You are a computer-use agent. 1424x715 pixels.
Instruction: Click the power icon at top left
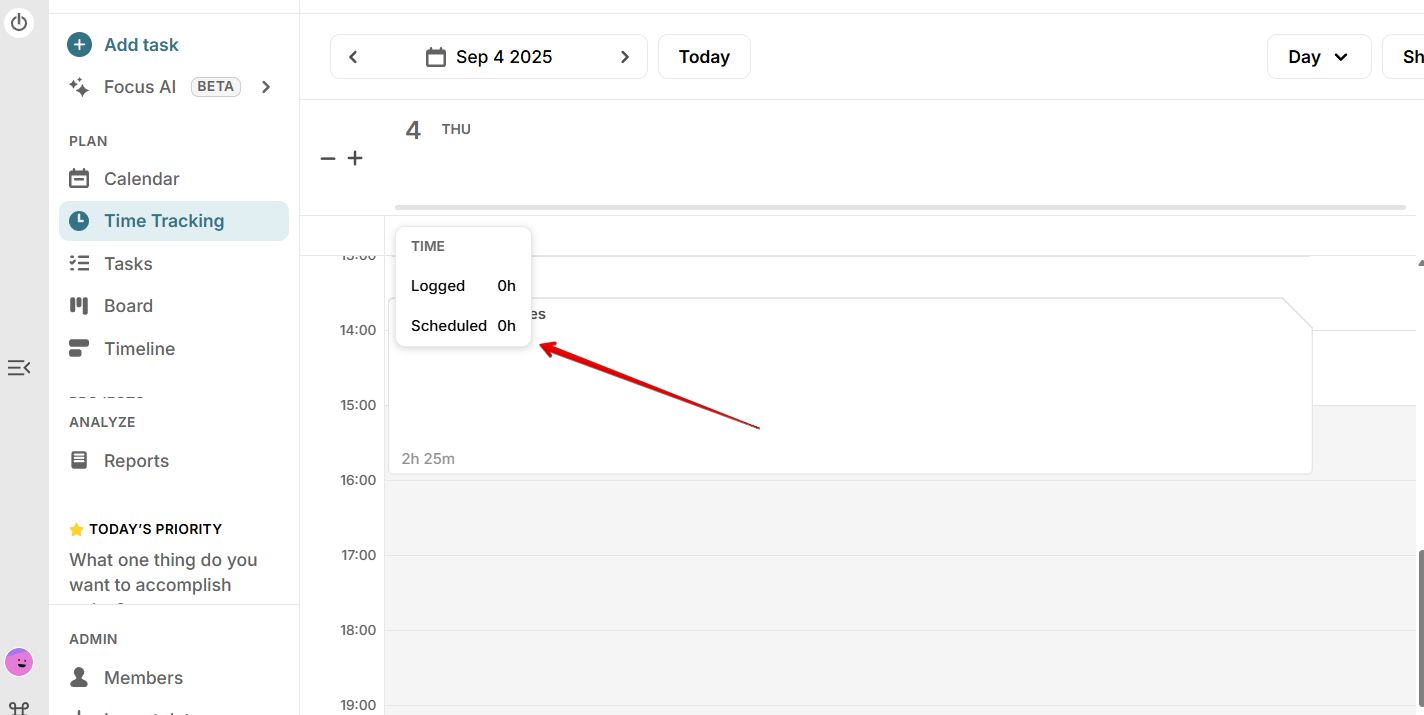(19, 21)
